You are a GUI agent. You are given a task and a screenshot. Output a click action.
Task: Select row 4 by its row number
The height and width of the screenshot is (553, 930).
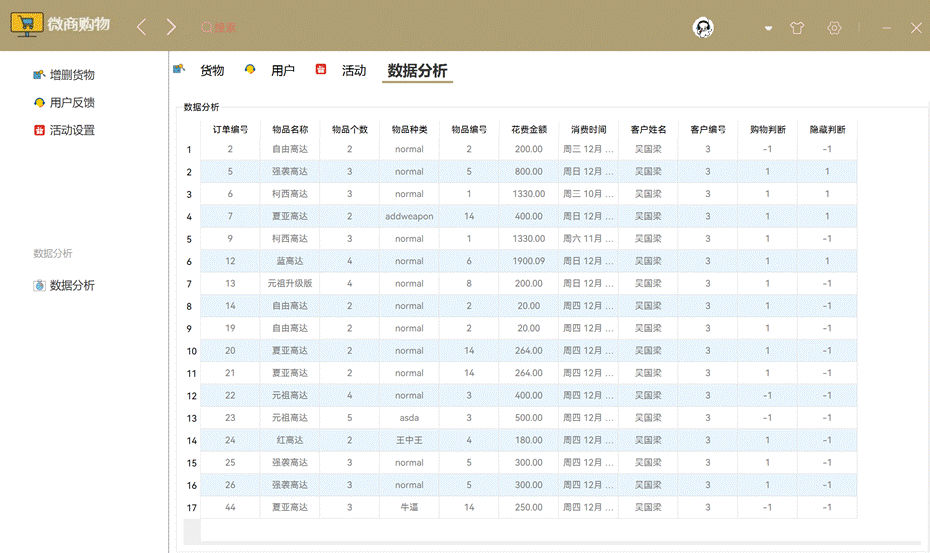pos(189,217)
